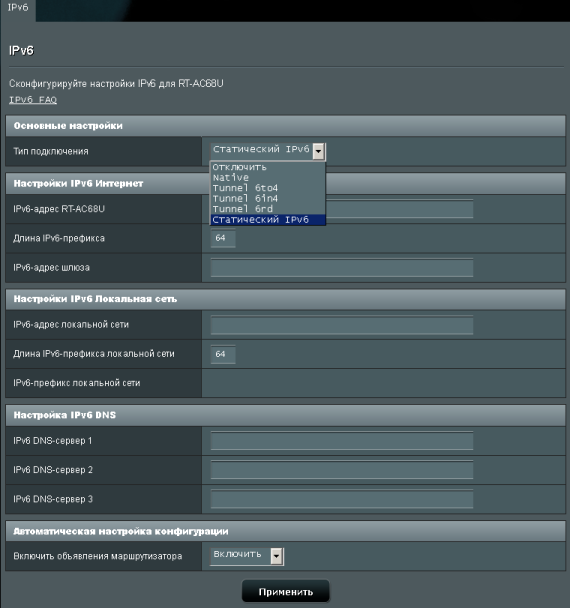This screenshot has height=608, width=570.
Task: Open the IPv6 FAQ link
Action: (x=33, y=100)
